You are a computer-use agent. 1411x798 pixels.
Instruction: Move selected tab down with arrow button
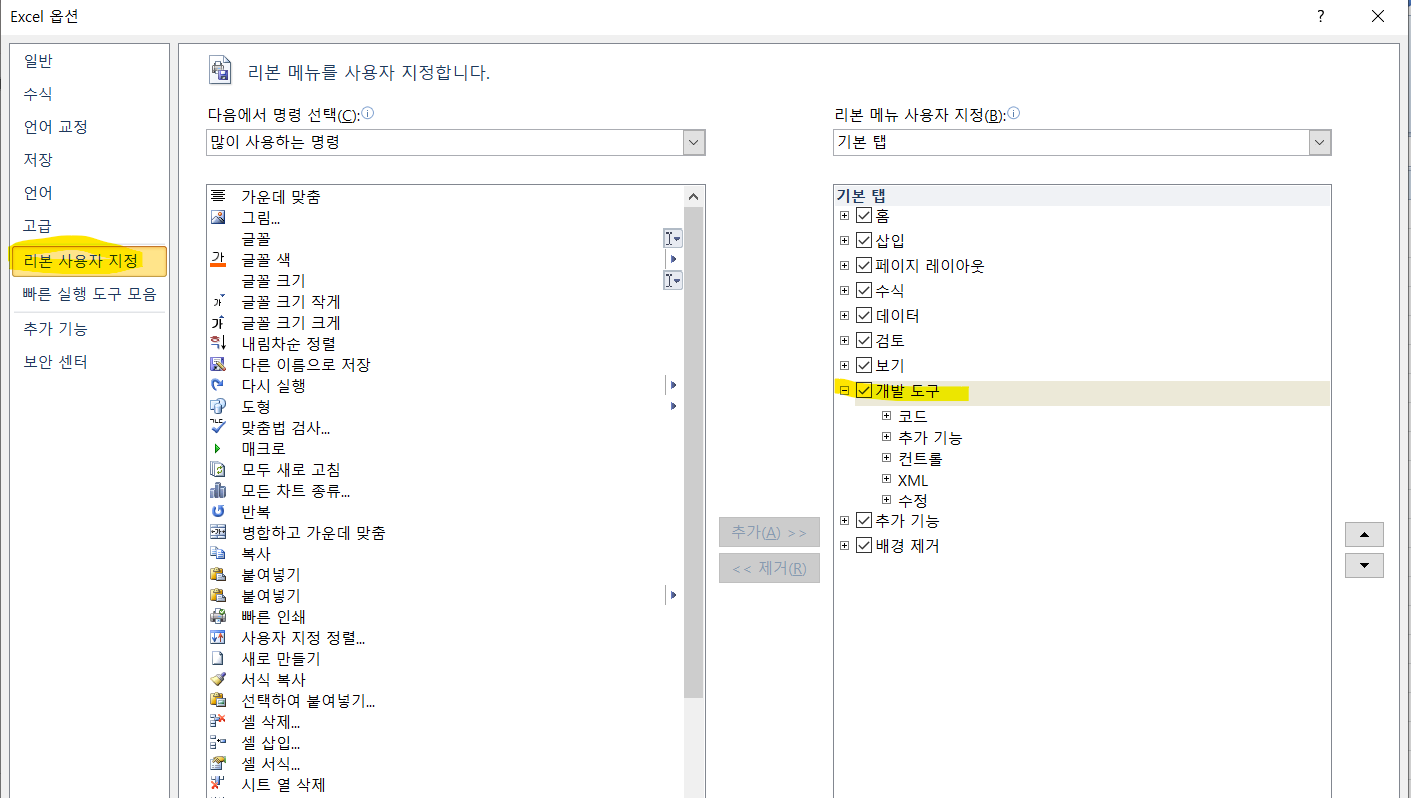[1365, 565]
